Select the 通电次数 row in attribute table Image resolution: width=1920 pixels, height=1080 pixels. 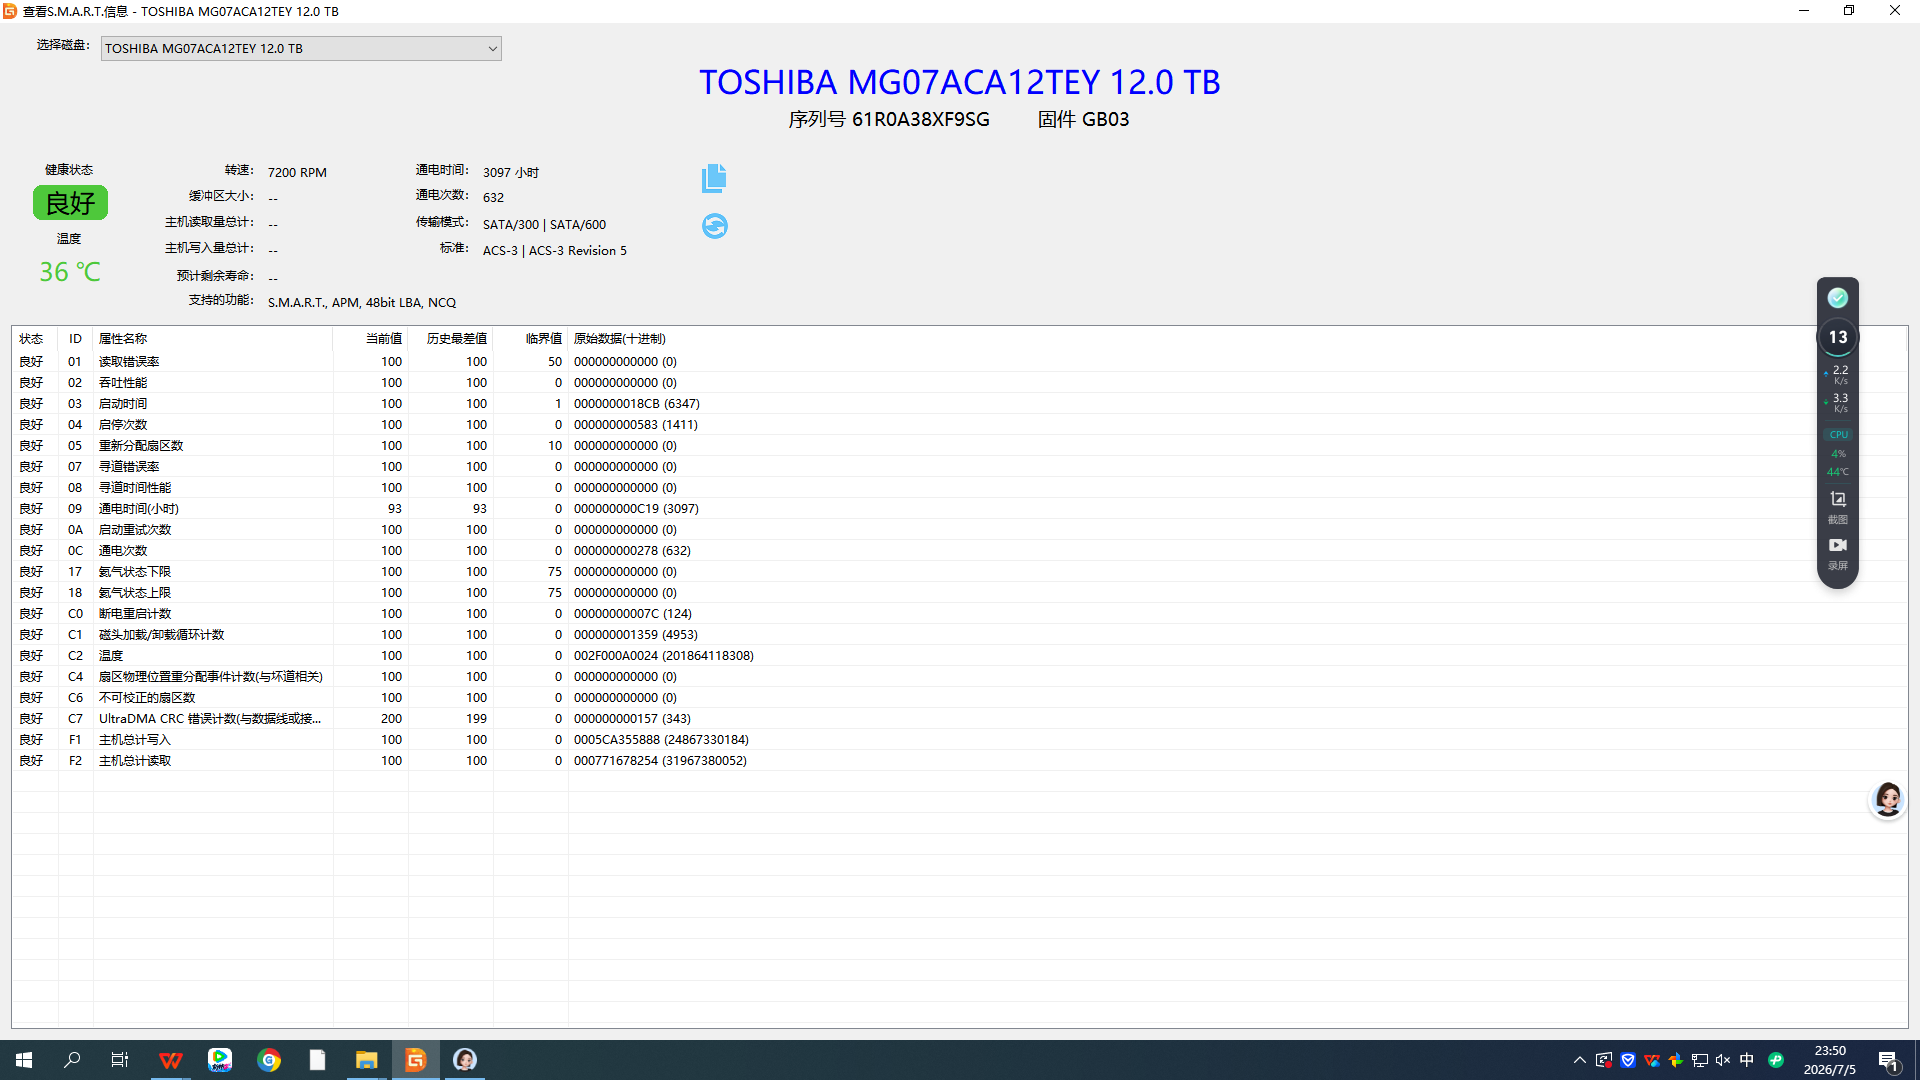[960, 551]
